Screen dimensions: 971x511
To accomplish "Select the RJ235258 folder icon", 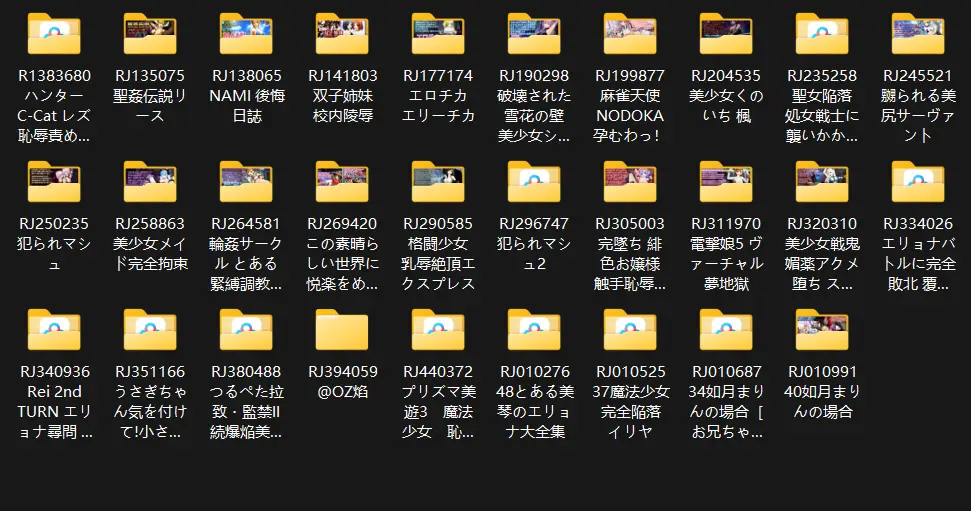I will (822, 33).
